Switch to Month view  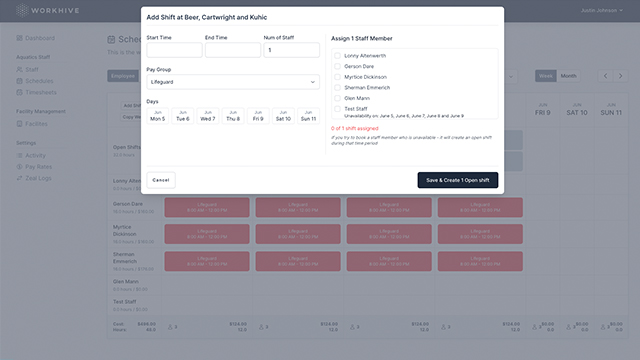[x=568, y=76]
